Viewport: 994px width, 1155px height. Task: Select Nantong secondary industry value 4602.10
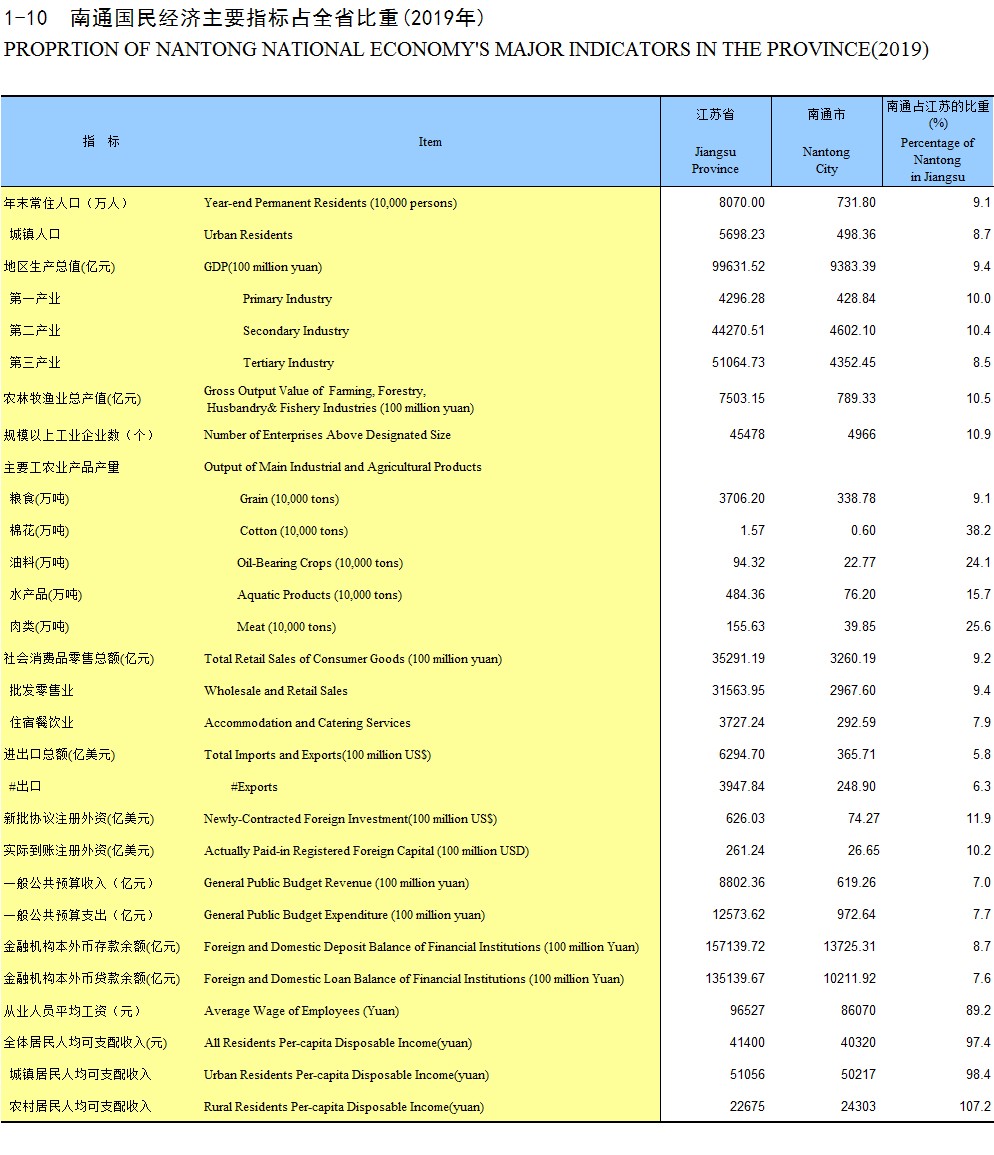(x=853, y=330)
